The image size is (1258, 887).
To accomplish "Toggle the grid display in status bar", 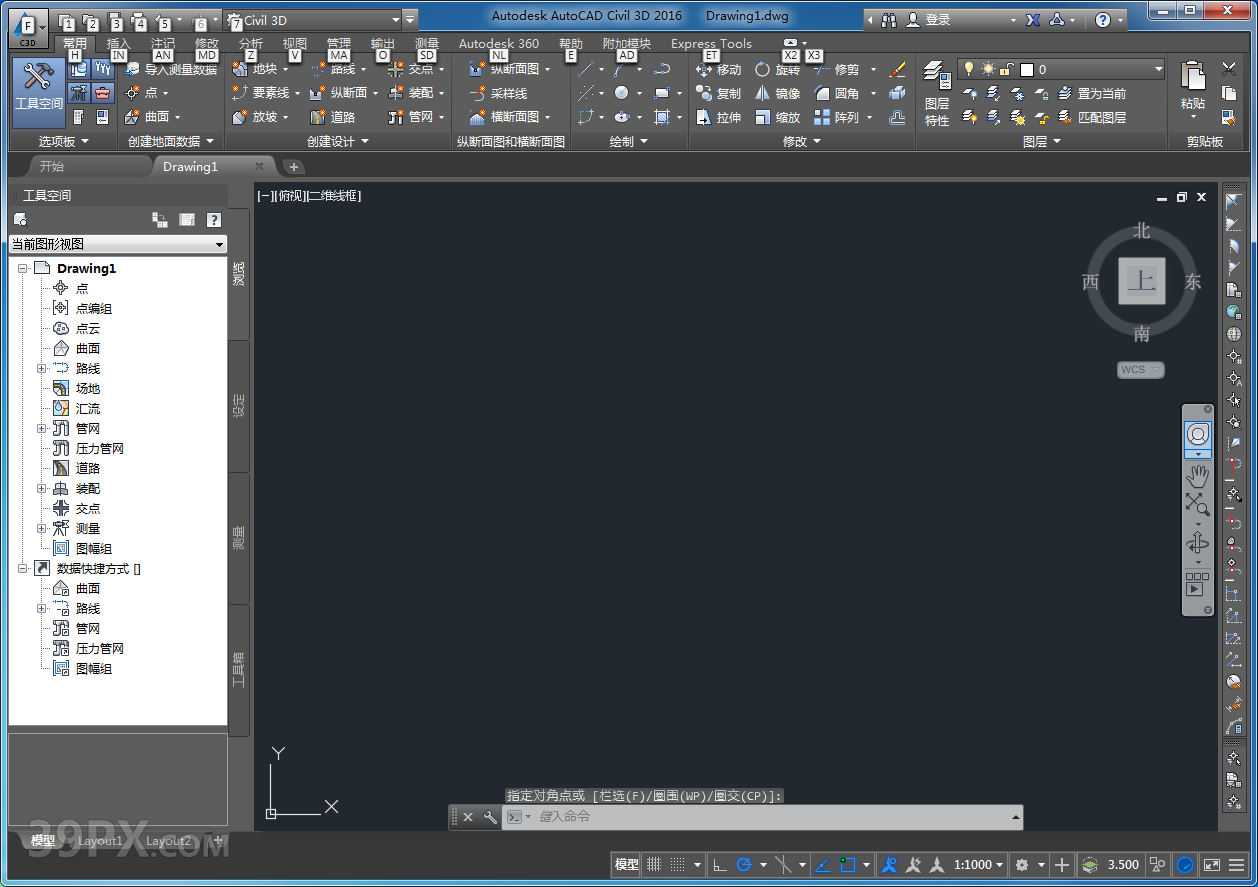I will [x=654, y=864].
